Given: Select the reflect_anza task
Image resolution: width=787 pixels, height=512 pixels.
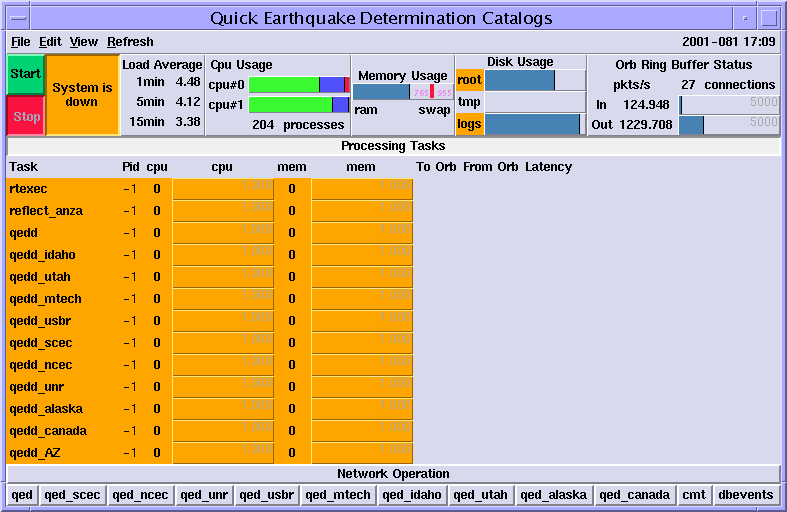Looking at the screenshot, I should coord(46,211).
